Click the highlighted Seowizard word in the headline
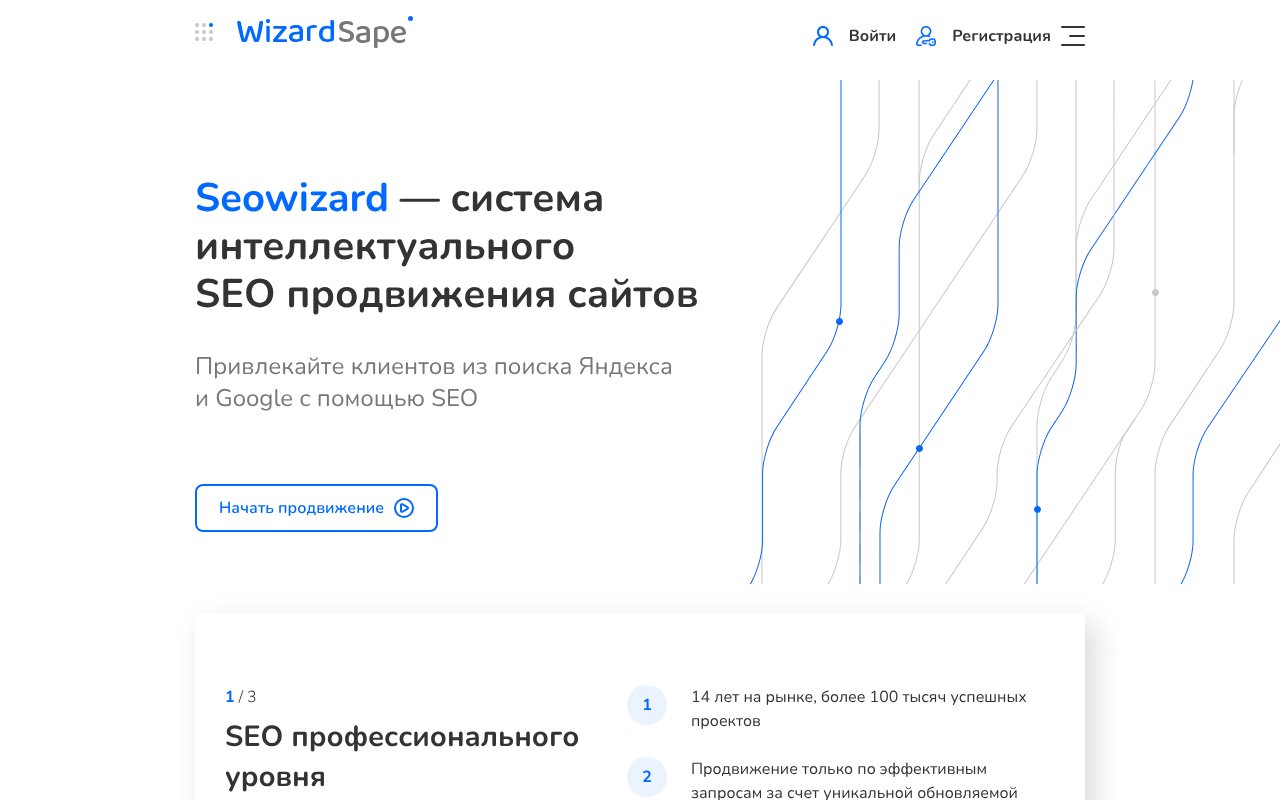Viewport: 1280px width, 800px height. pyautogui.click(x=292, y=198)
